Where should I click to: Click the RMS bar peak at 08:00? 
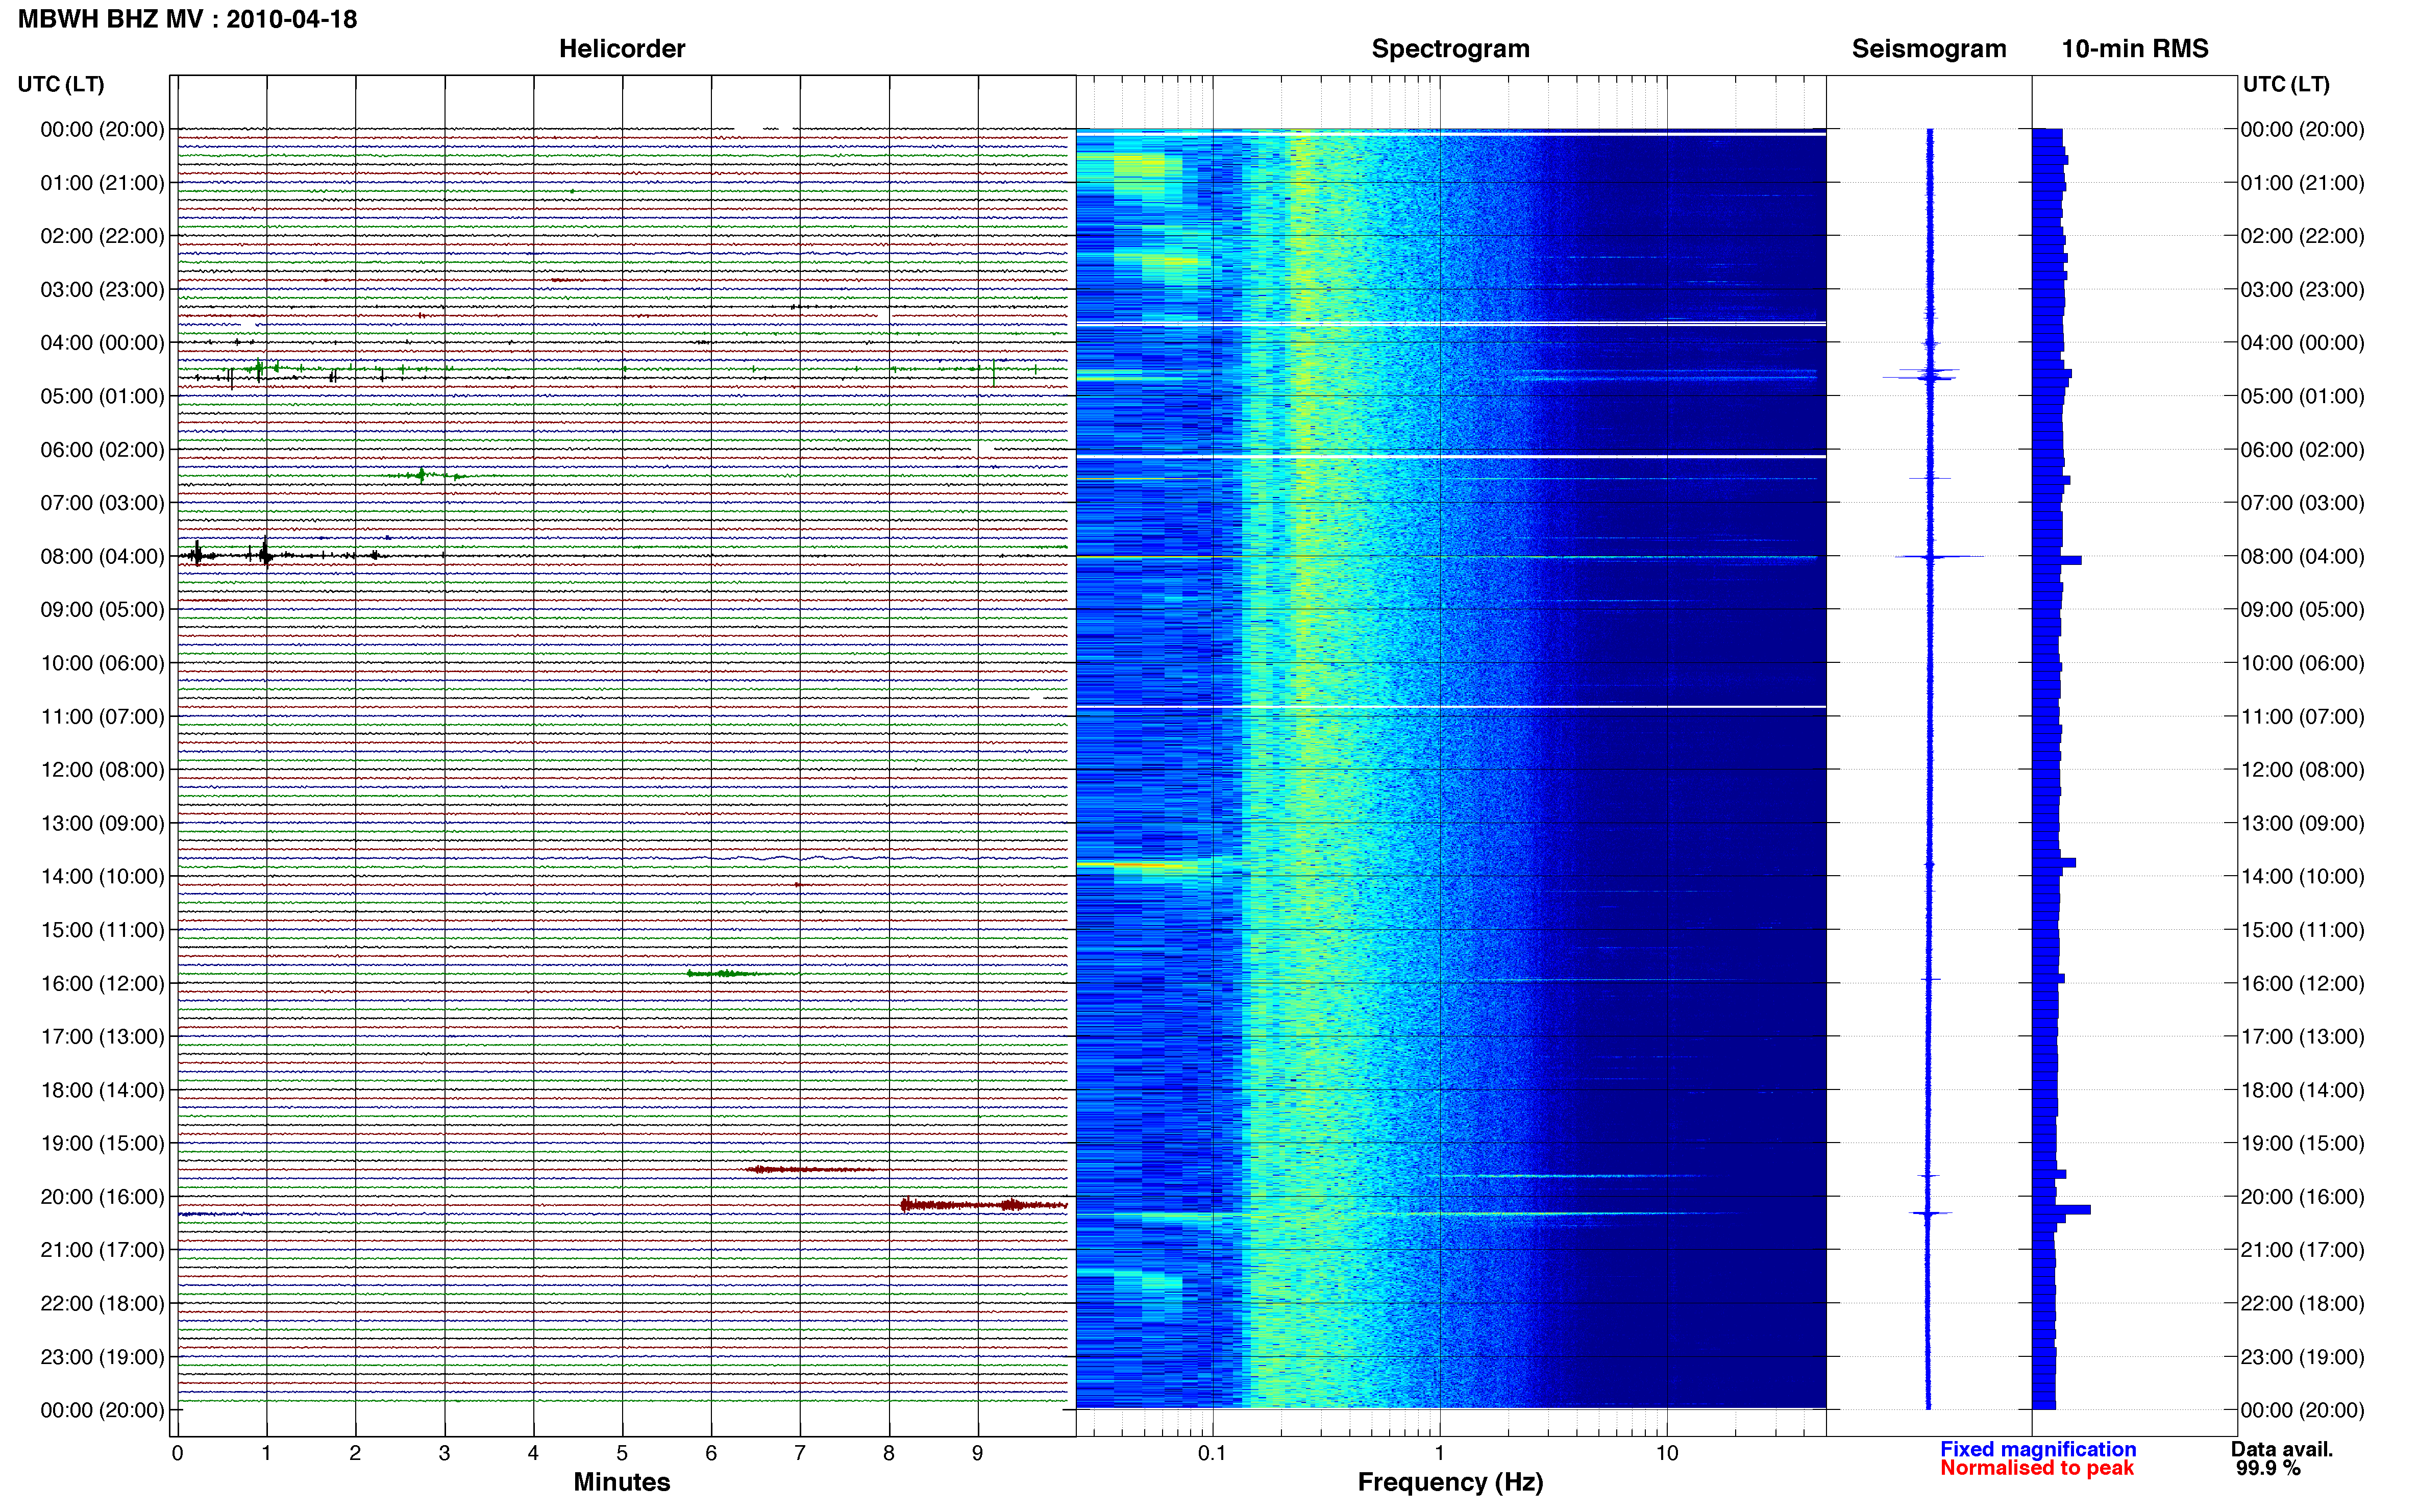click(2057, 561)
